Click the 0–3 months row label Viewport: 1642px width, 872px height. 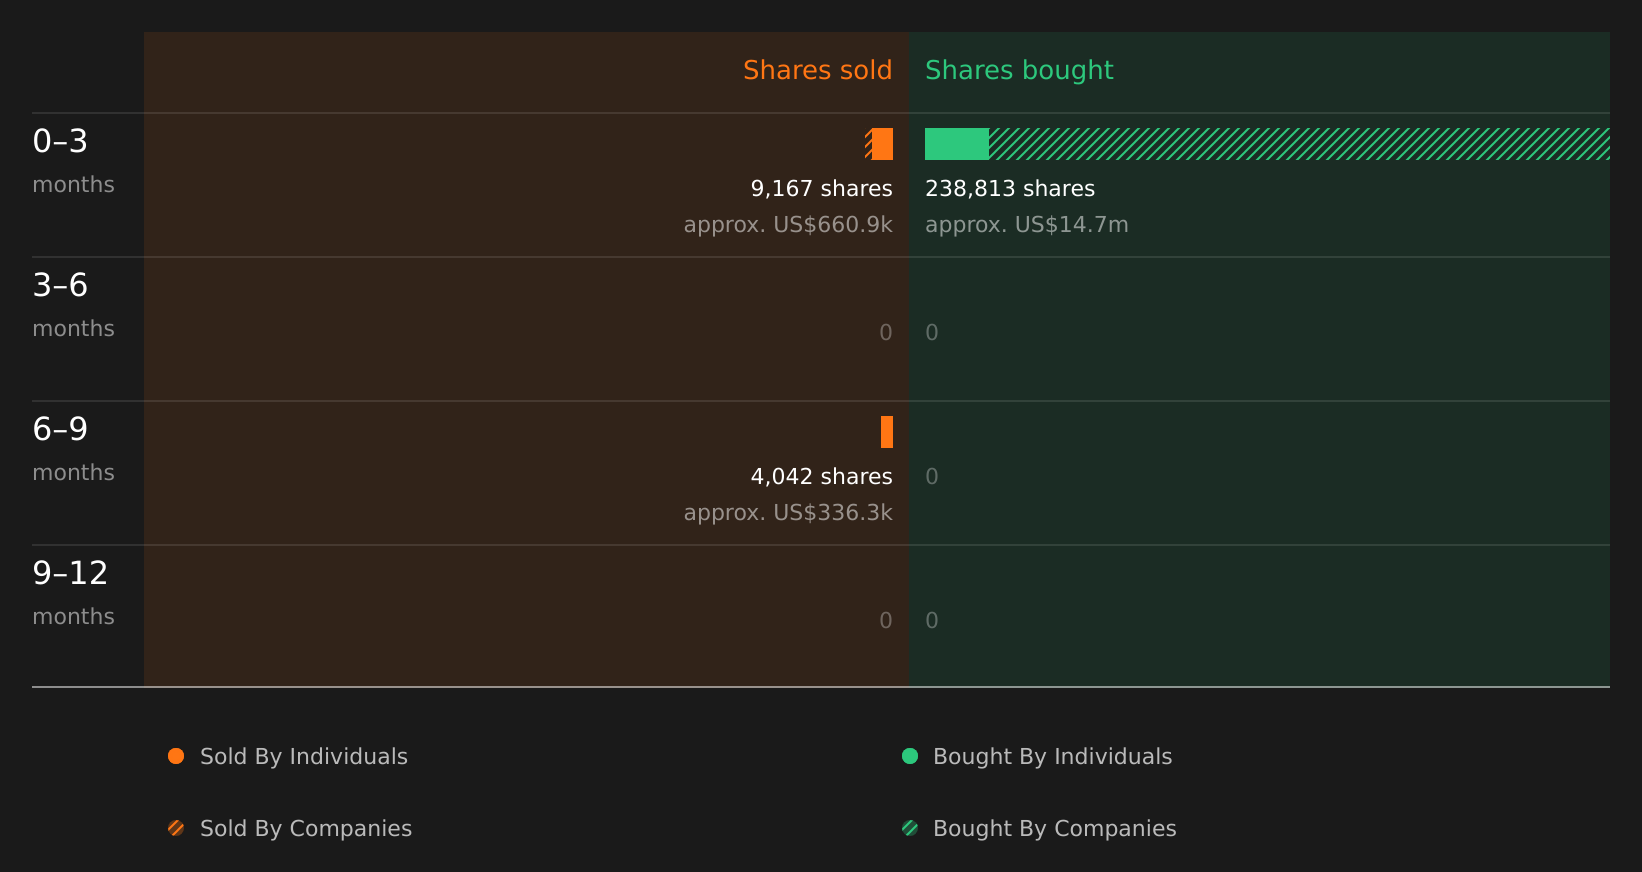tap(73, 161)
